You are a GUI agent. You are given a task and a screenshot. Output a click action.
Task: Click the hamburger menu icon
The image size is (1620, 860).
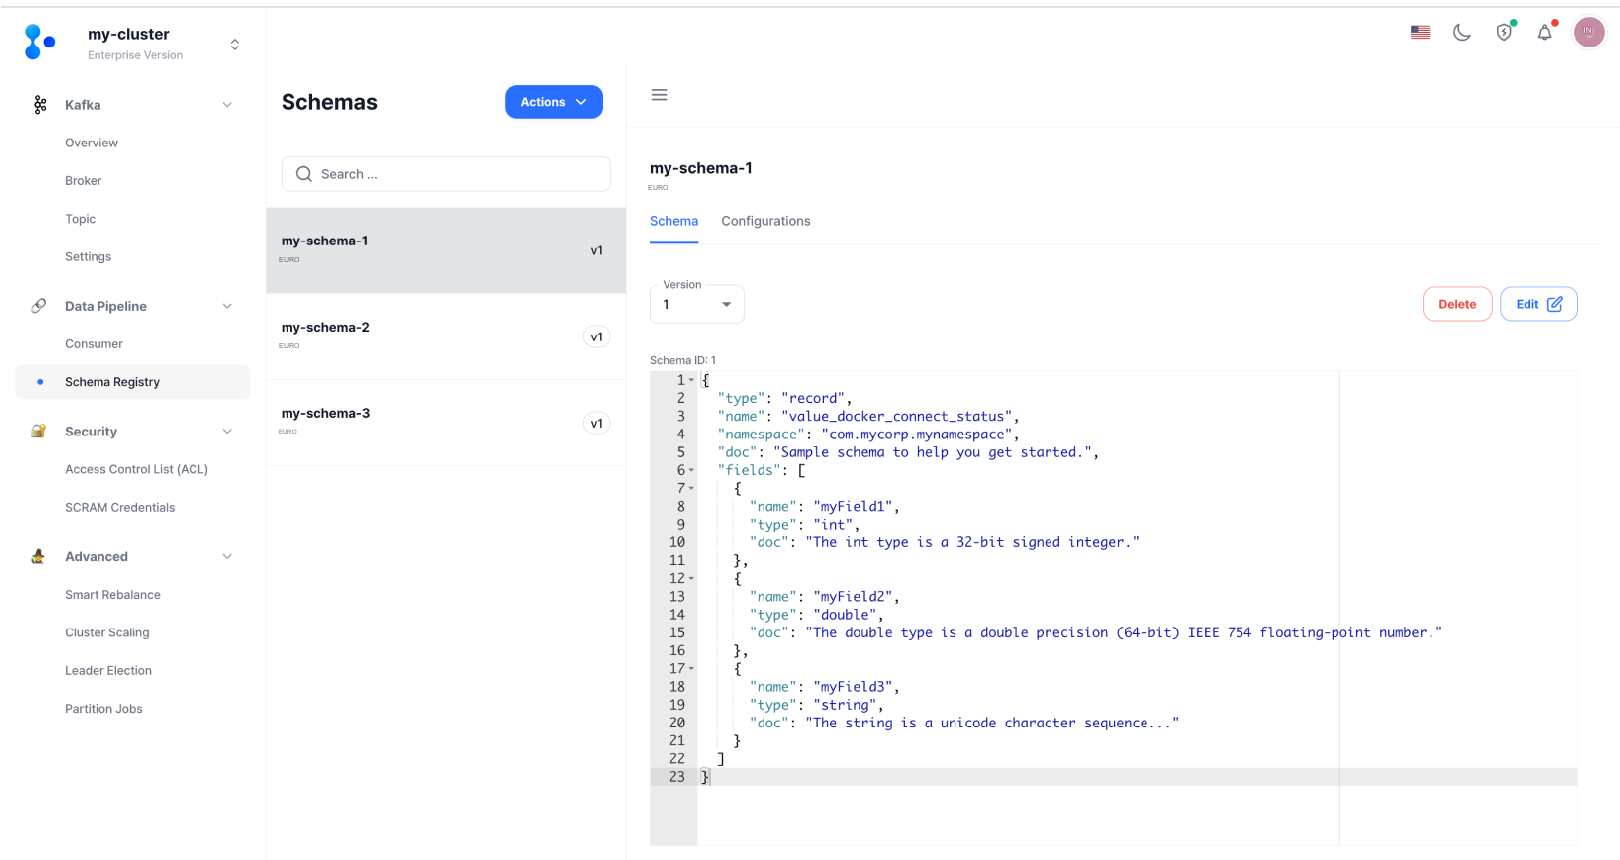click(659, 95)
